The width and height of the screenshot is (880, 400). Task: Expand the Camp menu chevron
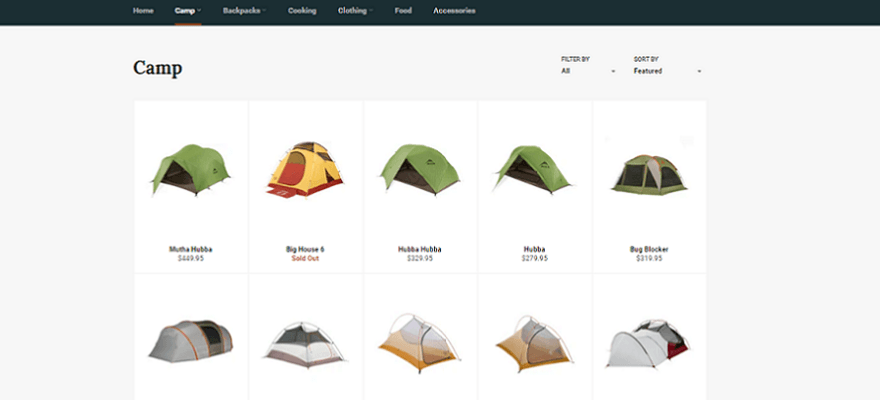coord(199,11)
